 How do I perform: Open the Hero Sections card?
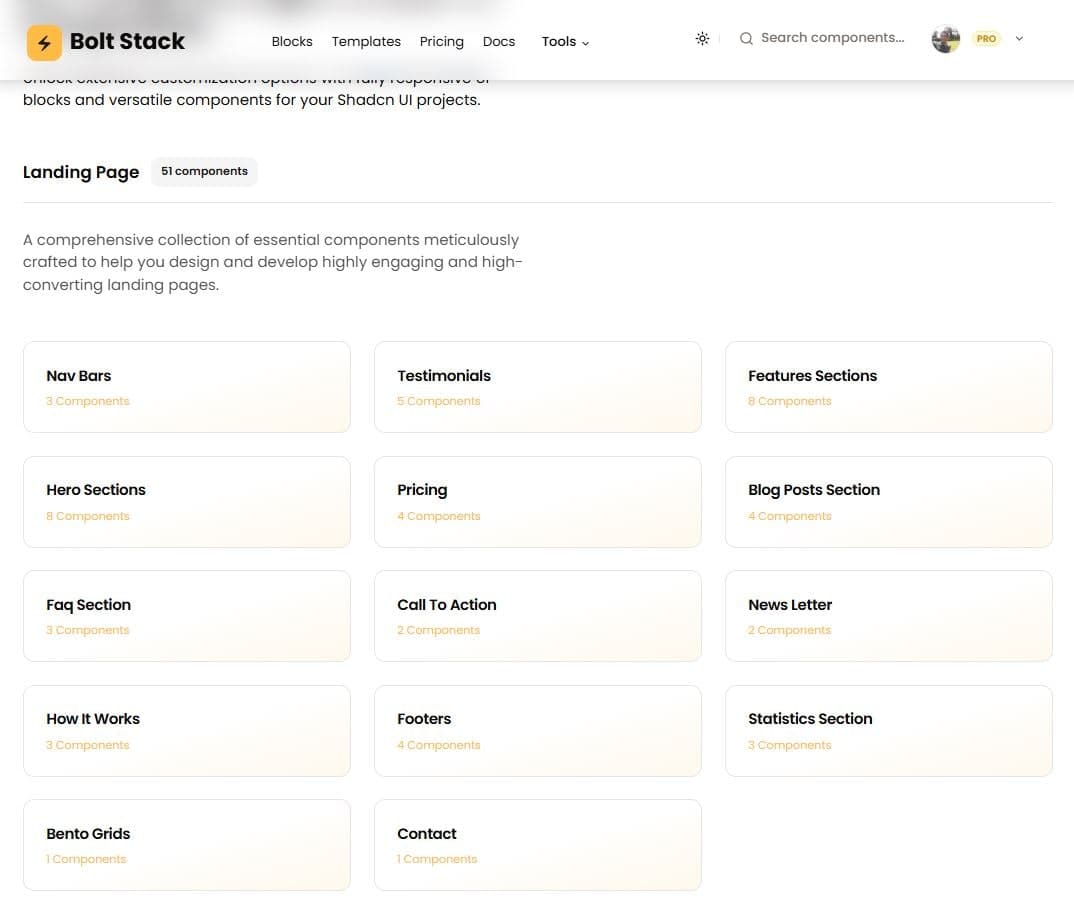[186, 501]
